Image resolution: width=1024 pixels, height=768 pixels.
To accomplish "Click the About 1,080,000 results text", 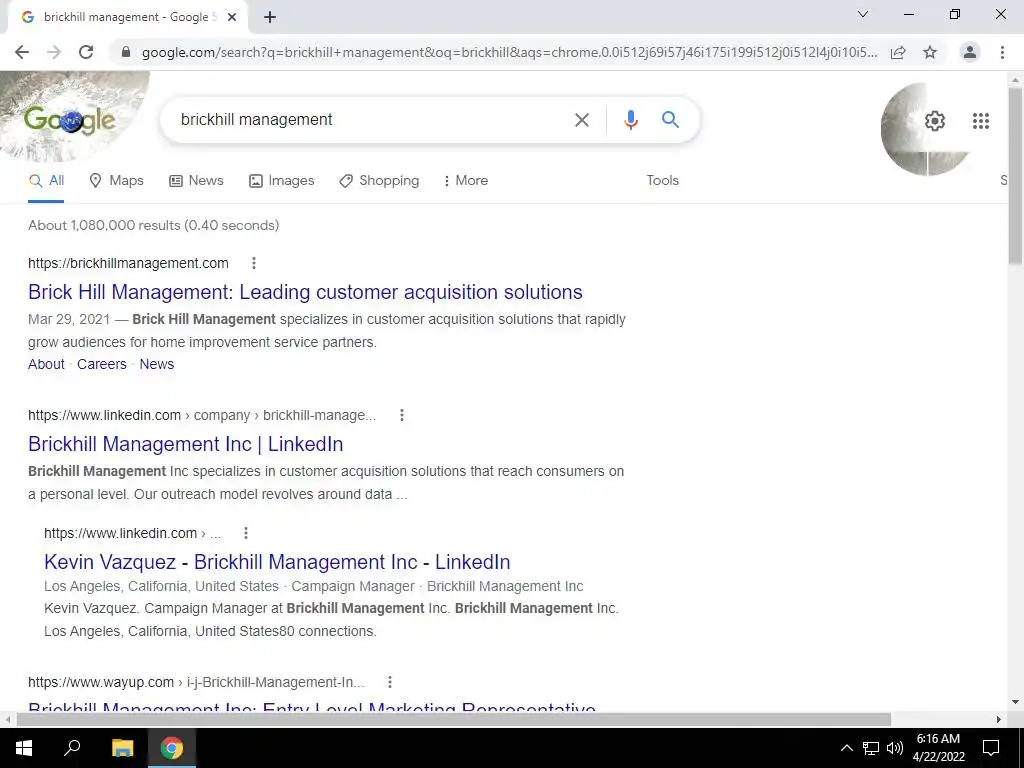I will (x=153, y=225).
